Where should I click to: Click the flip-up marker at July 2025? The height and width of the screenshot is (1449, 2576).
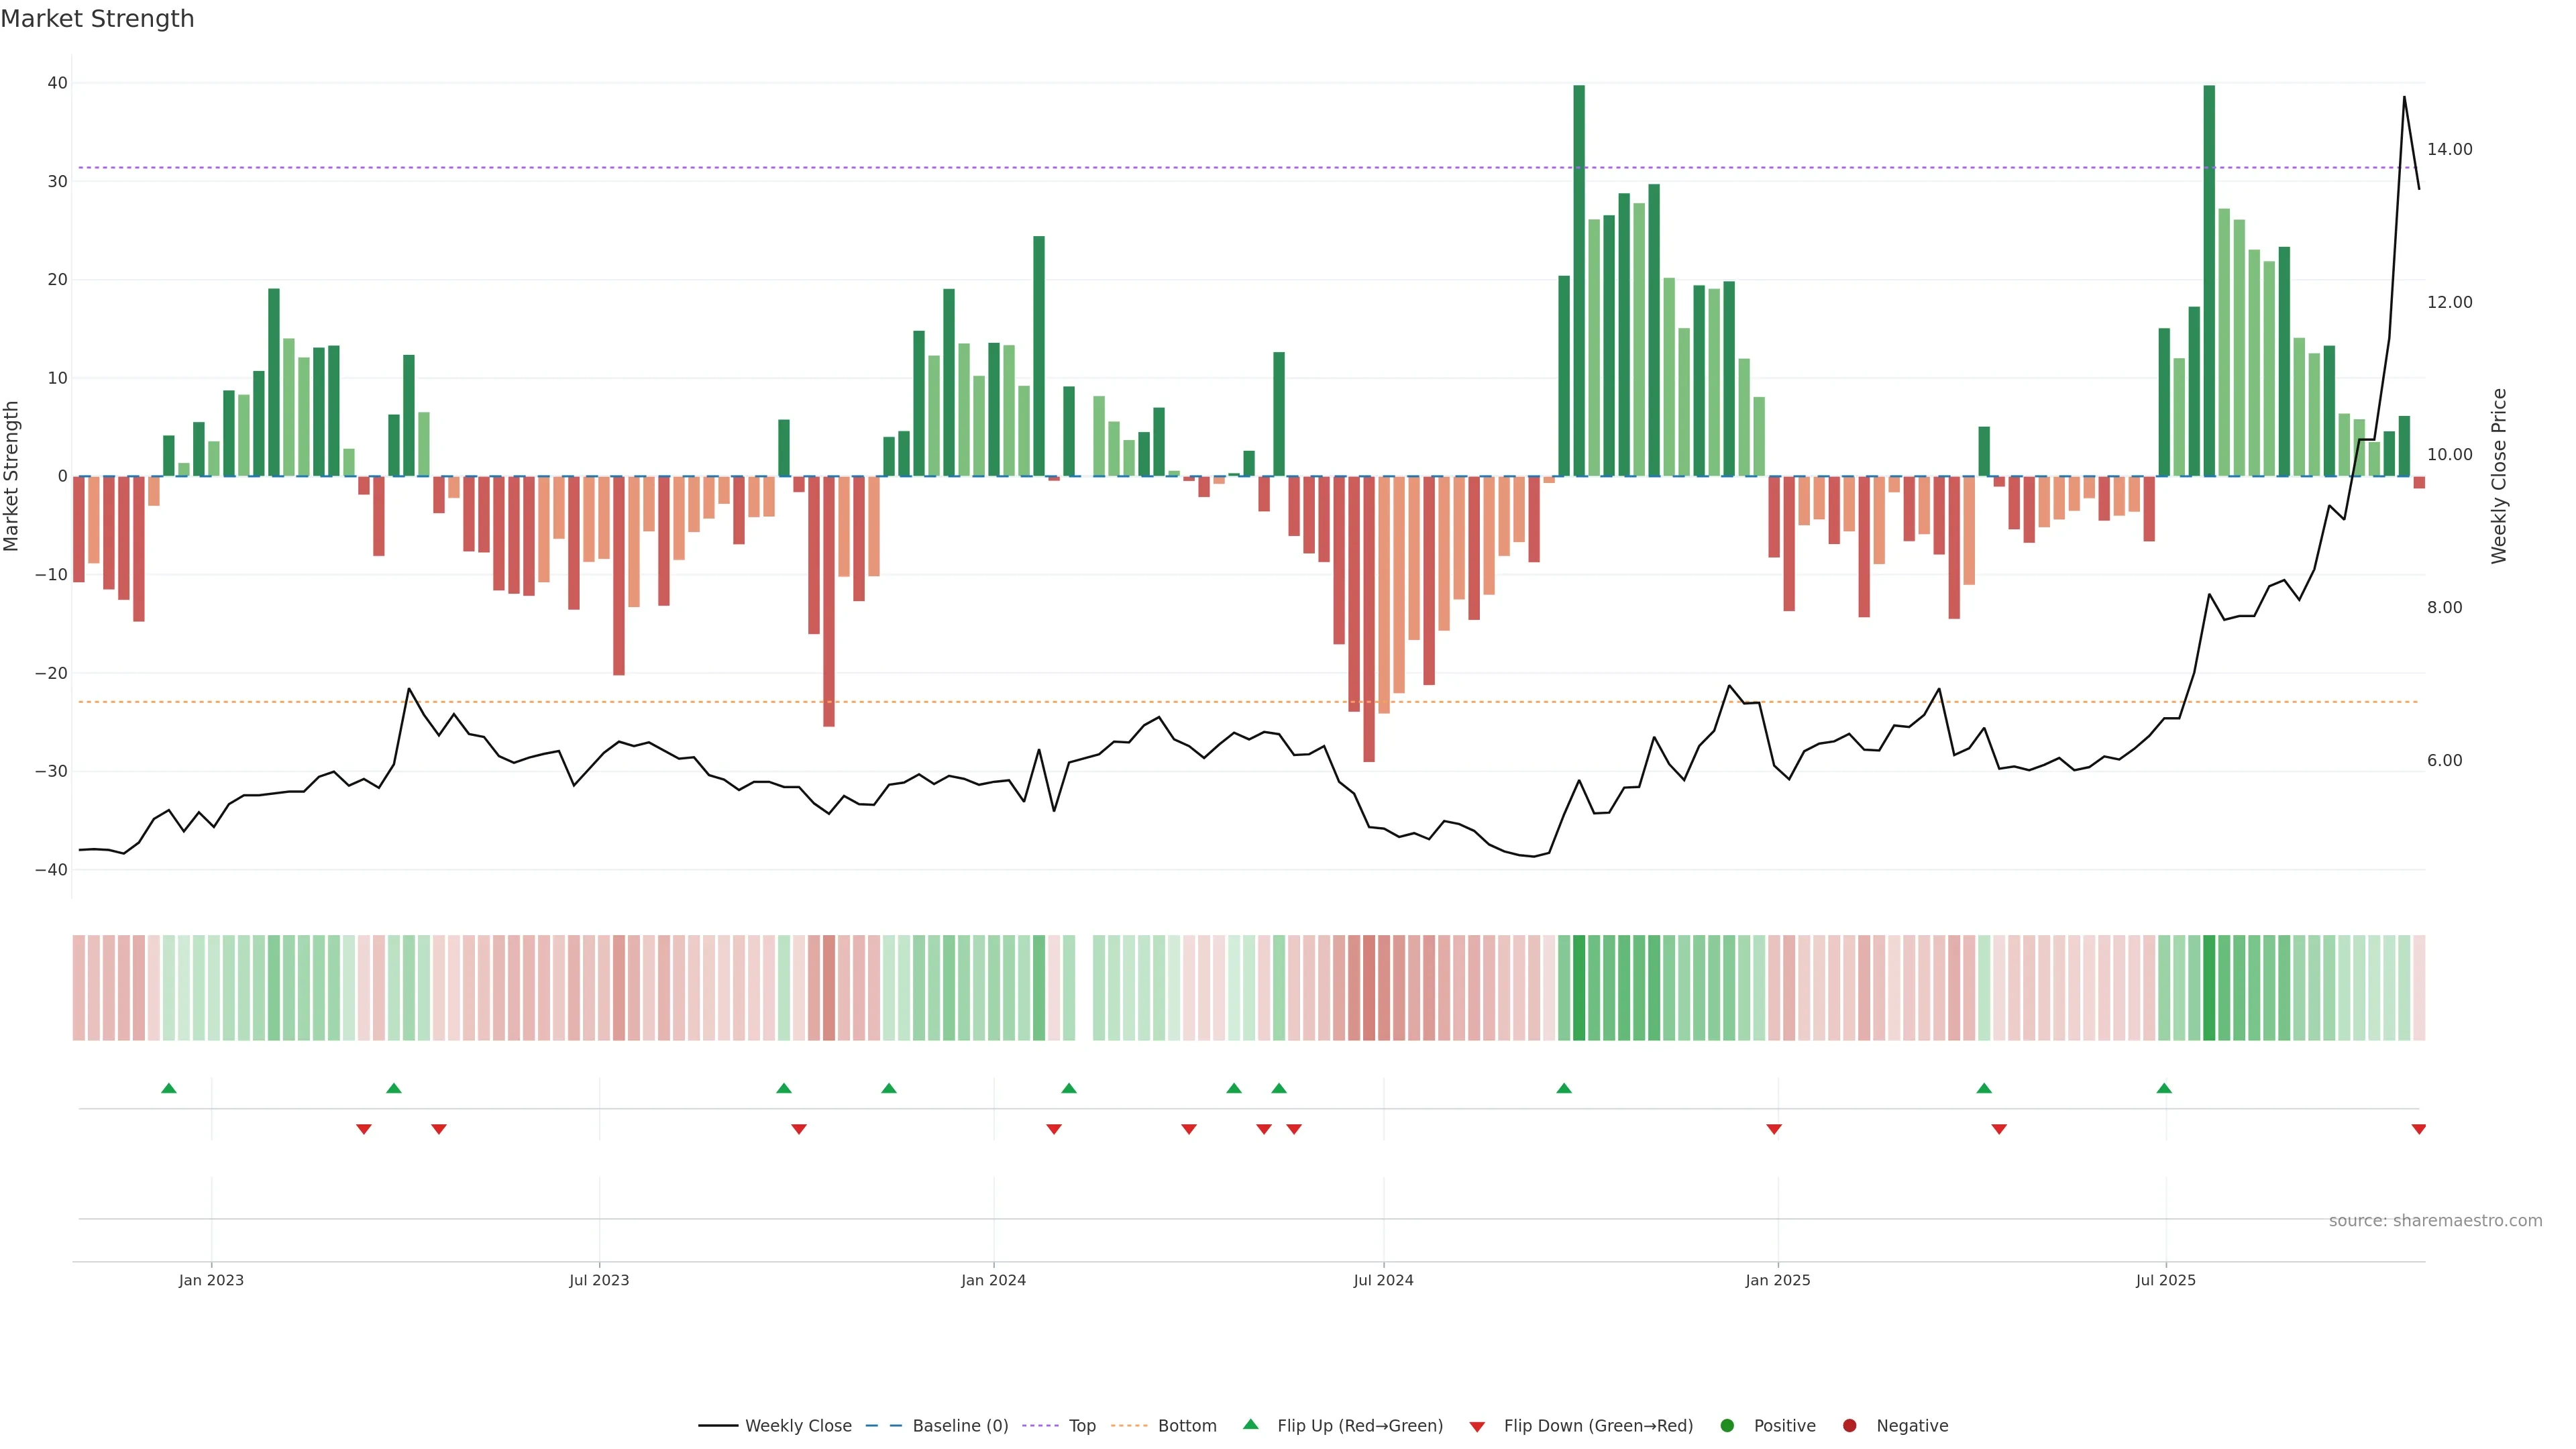[x=2164, y=1088]
